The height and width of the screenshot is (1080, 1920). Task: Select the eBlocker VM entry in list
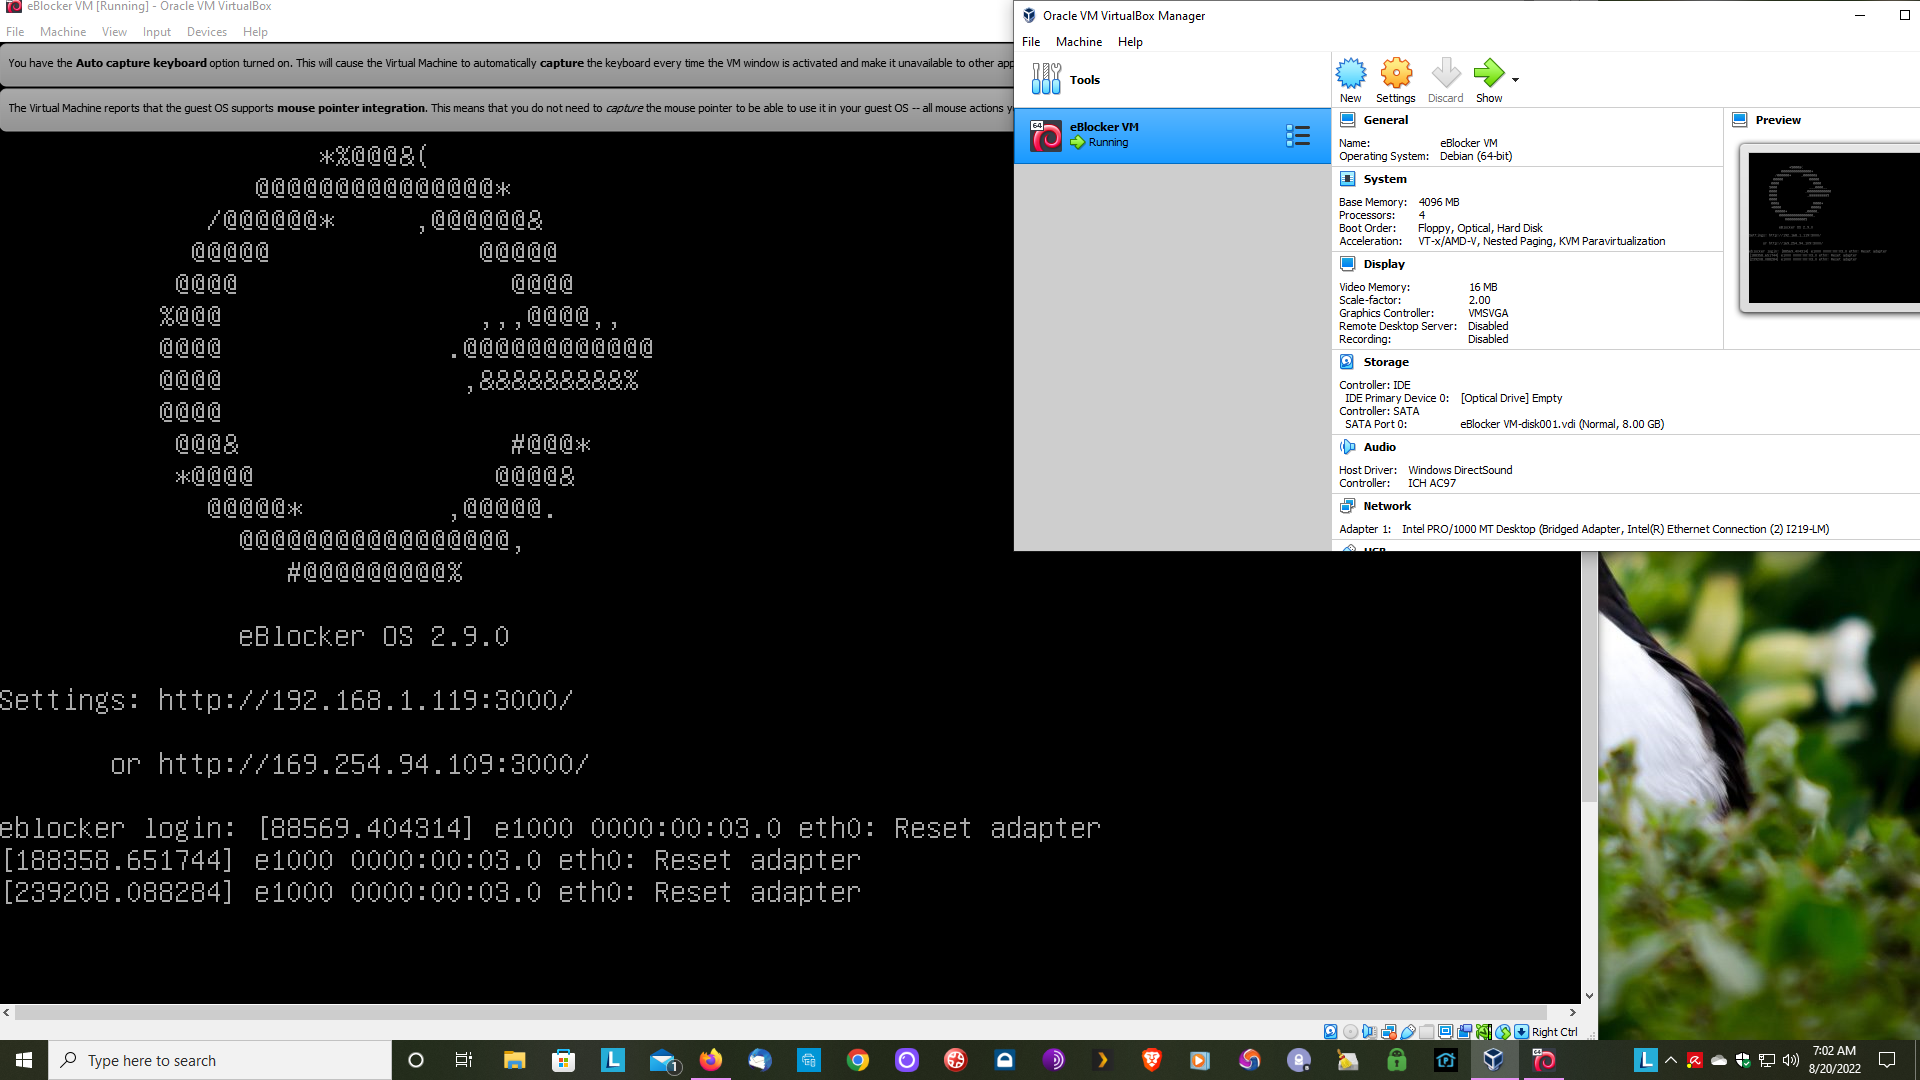click(1172, 136)
